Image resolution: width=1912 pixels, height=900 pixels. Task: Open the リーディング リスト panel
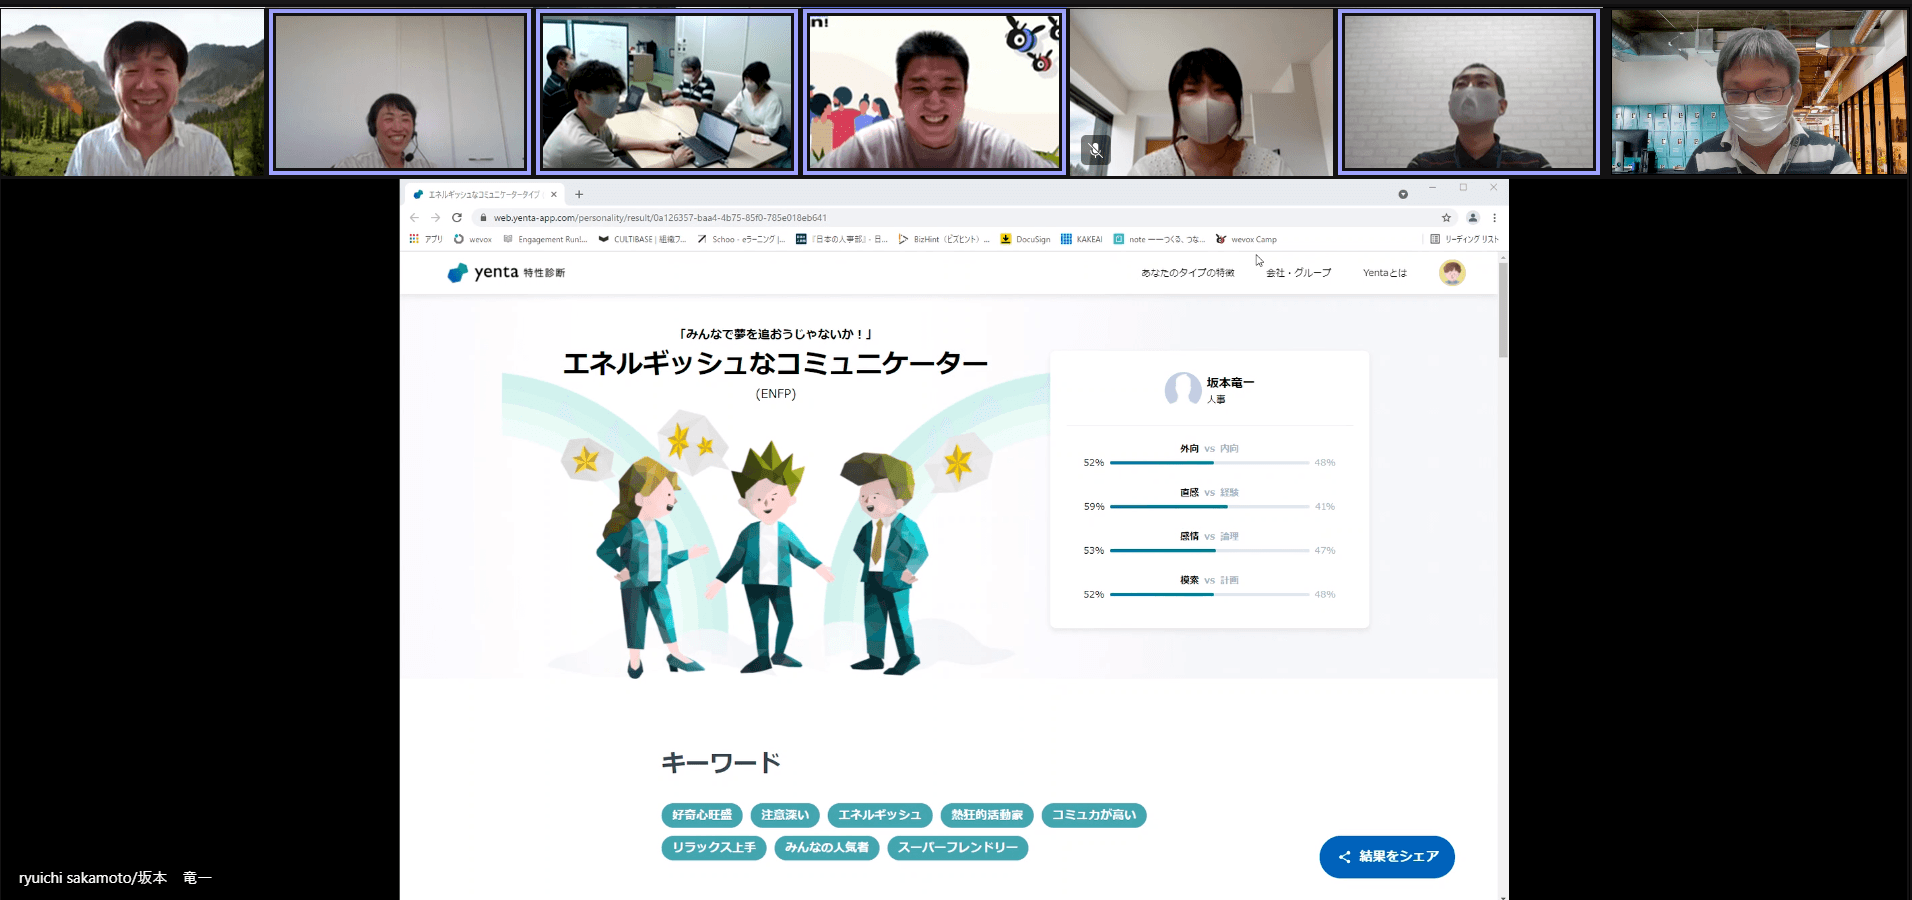1464,239
